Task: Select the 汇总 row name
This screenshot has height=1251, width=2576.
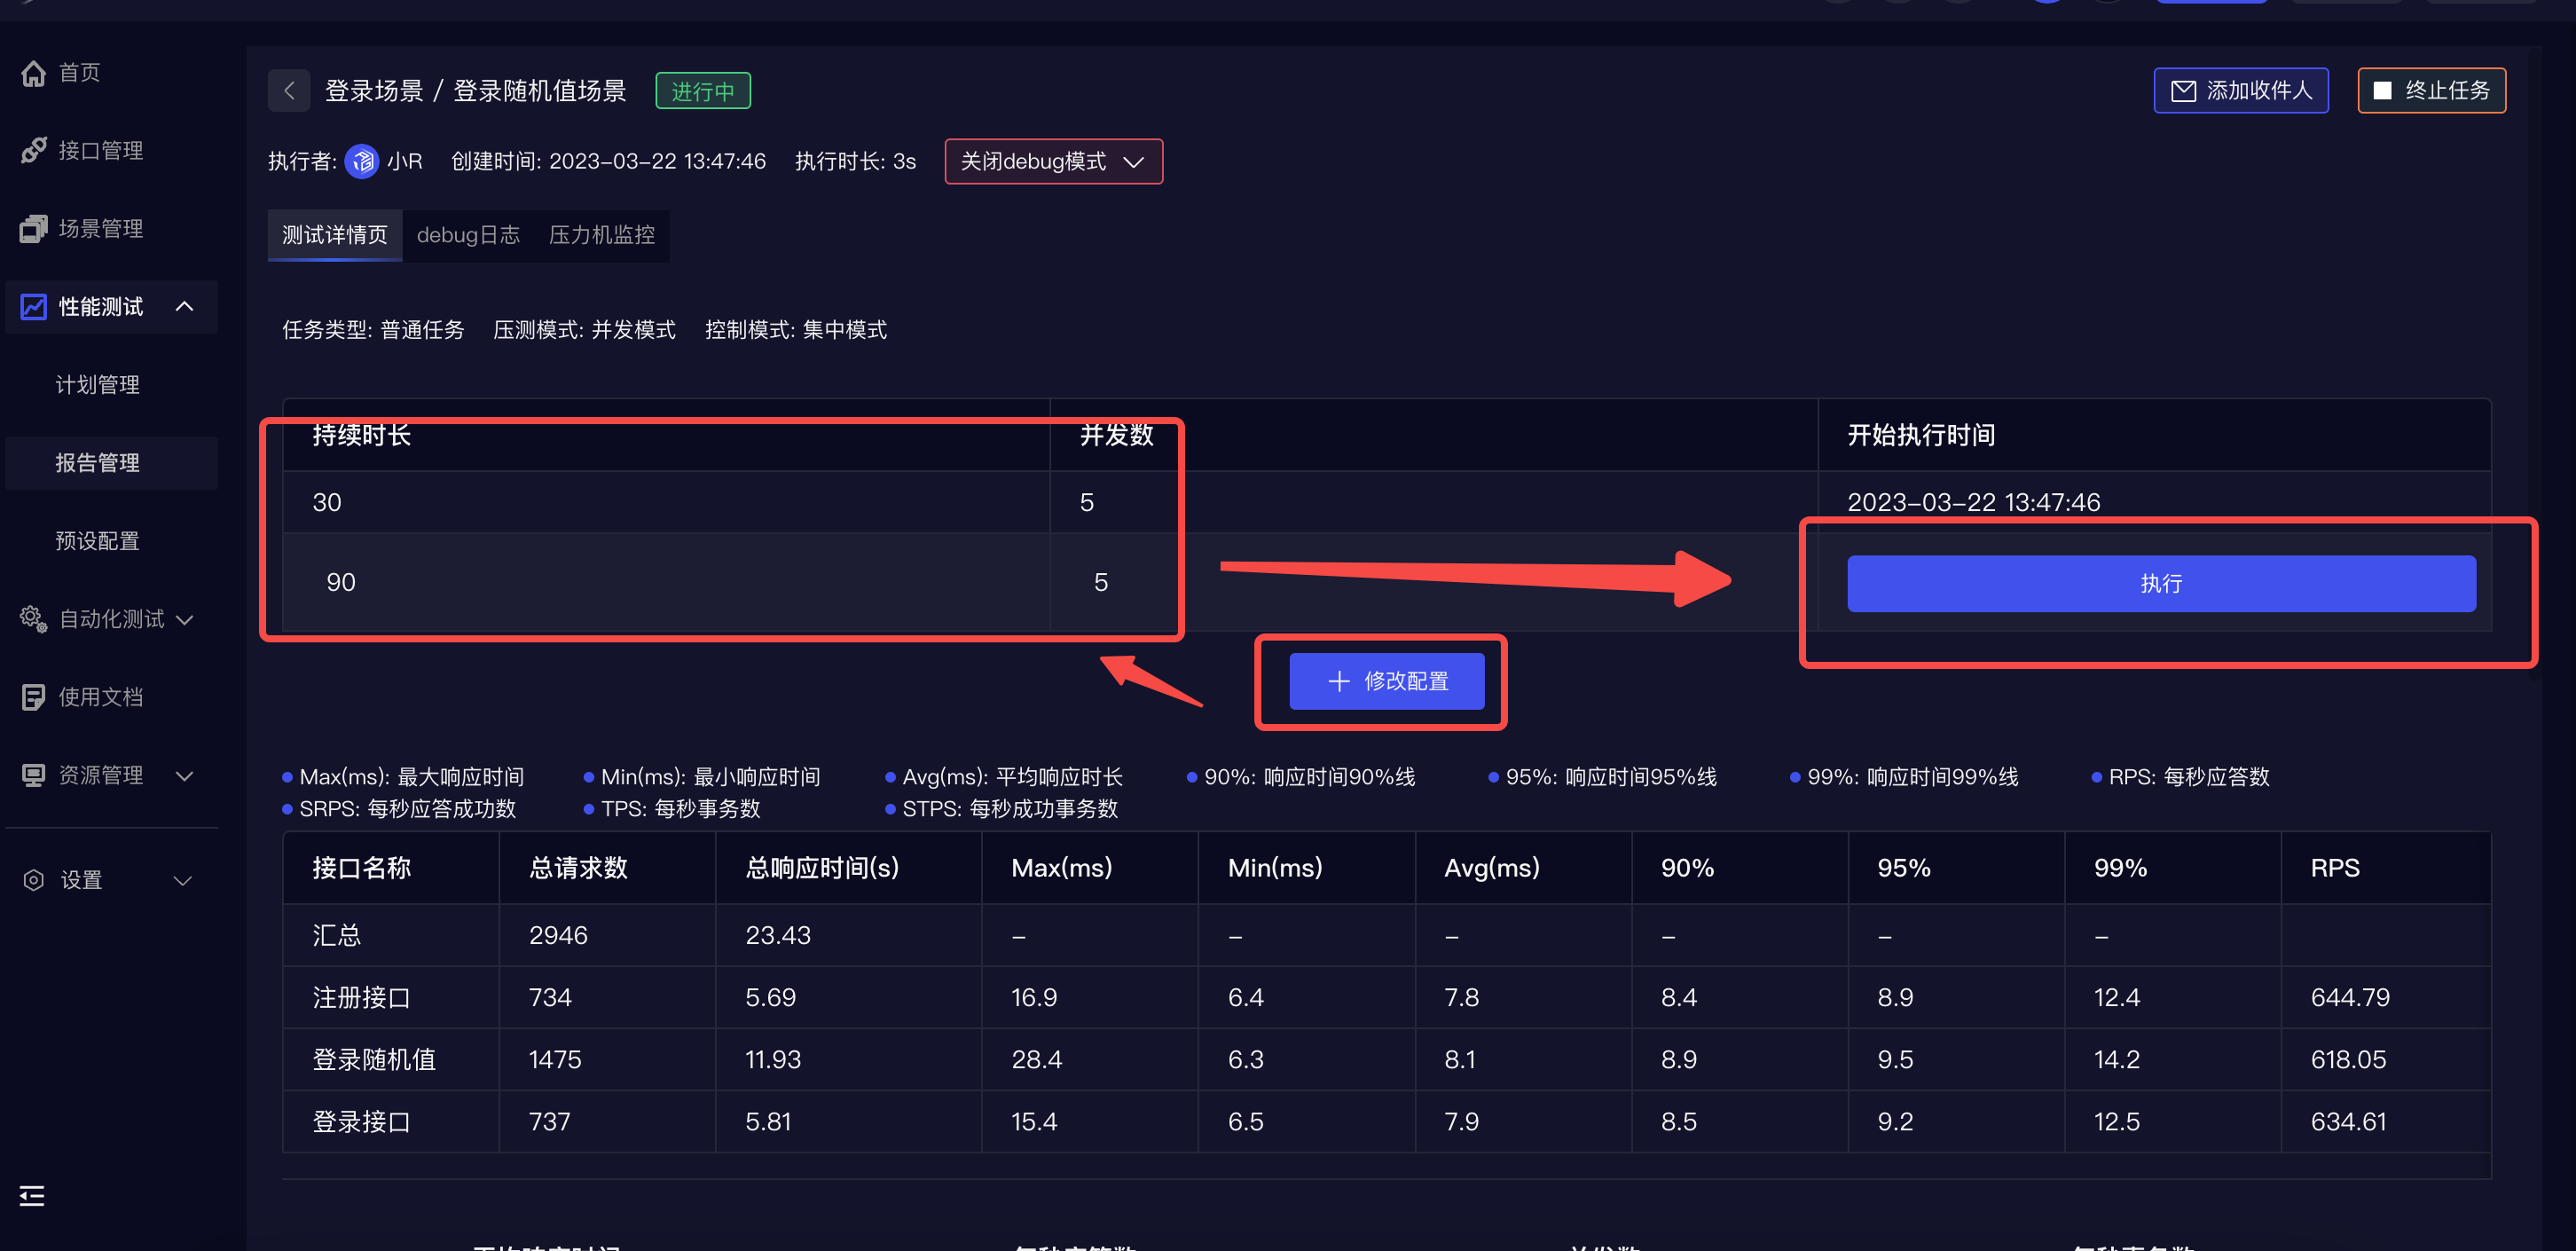Action: coord(336,935)
